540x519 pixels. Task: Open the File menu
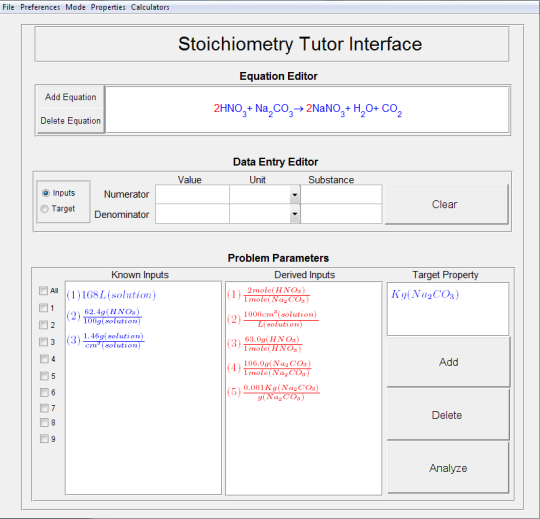pos(8,7)
